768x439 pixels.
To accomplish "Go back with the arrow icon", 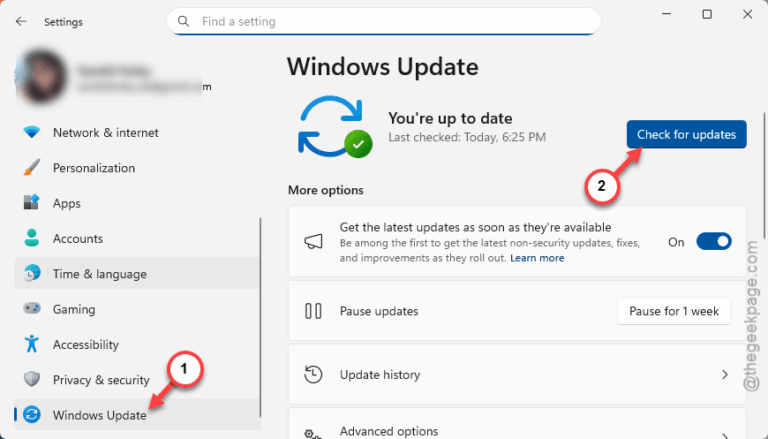I will tap(21, 22).
